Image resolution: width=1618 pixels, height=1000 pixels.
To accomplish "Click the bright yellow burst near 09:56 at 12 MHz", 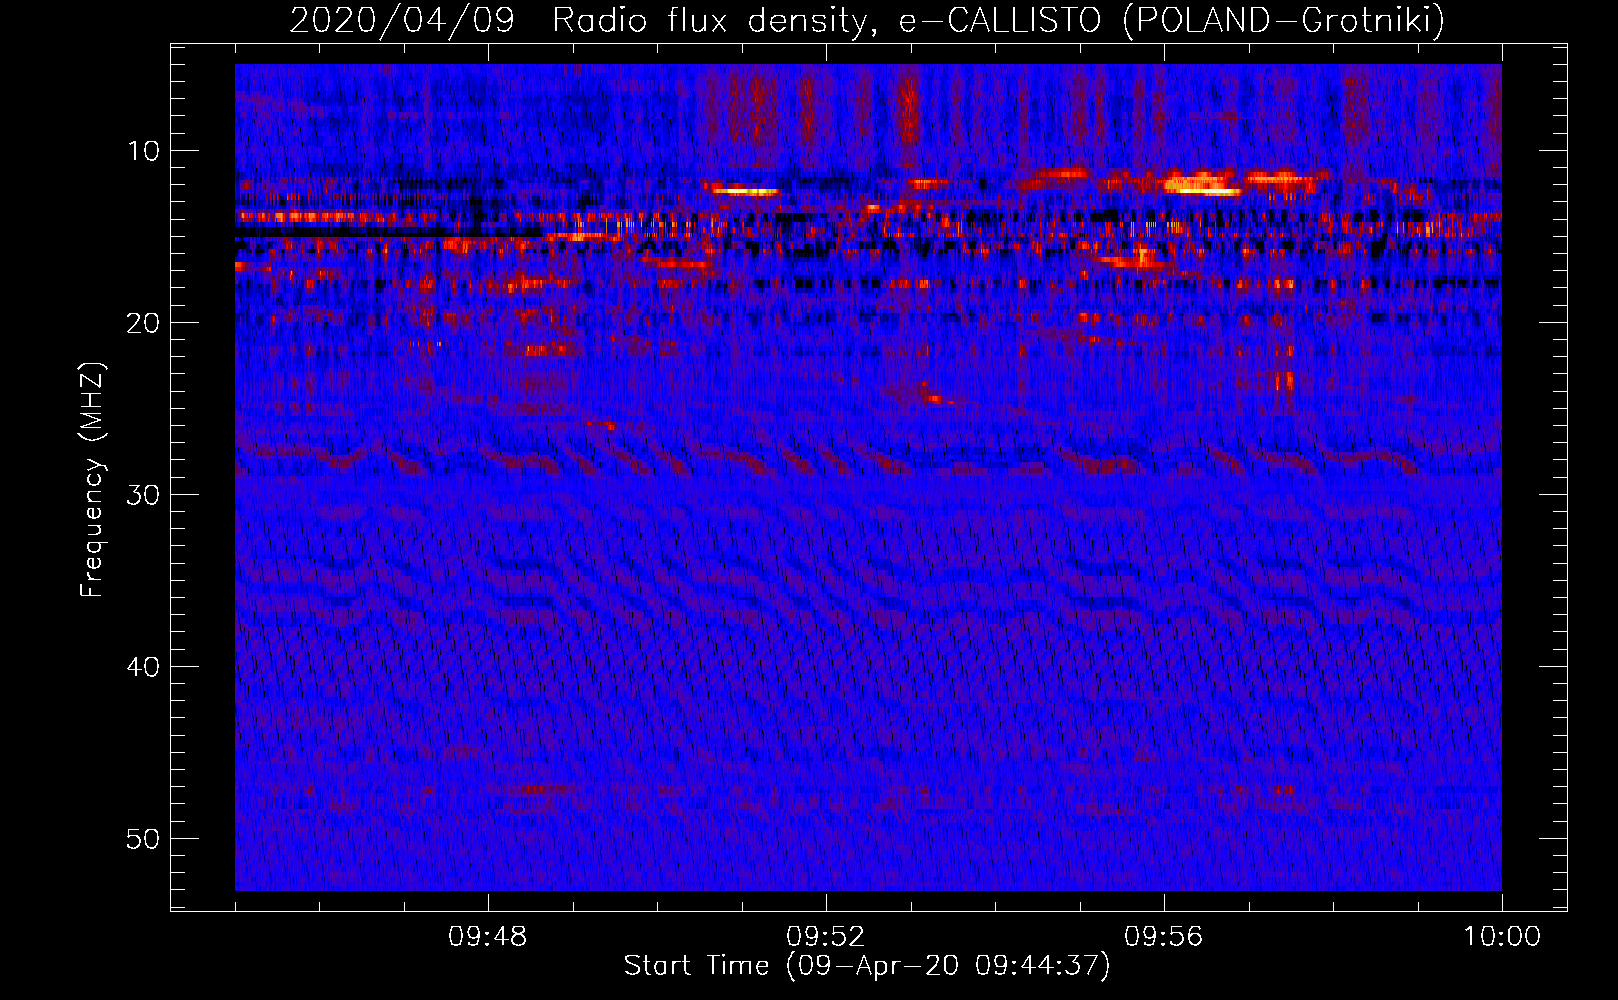I will pyautogui.click(x=1203, y=185).
